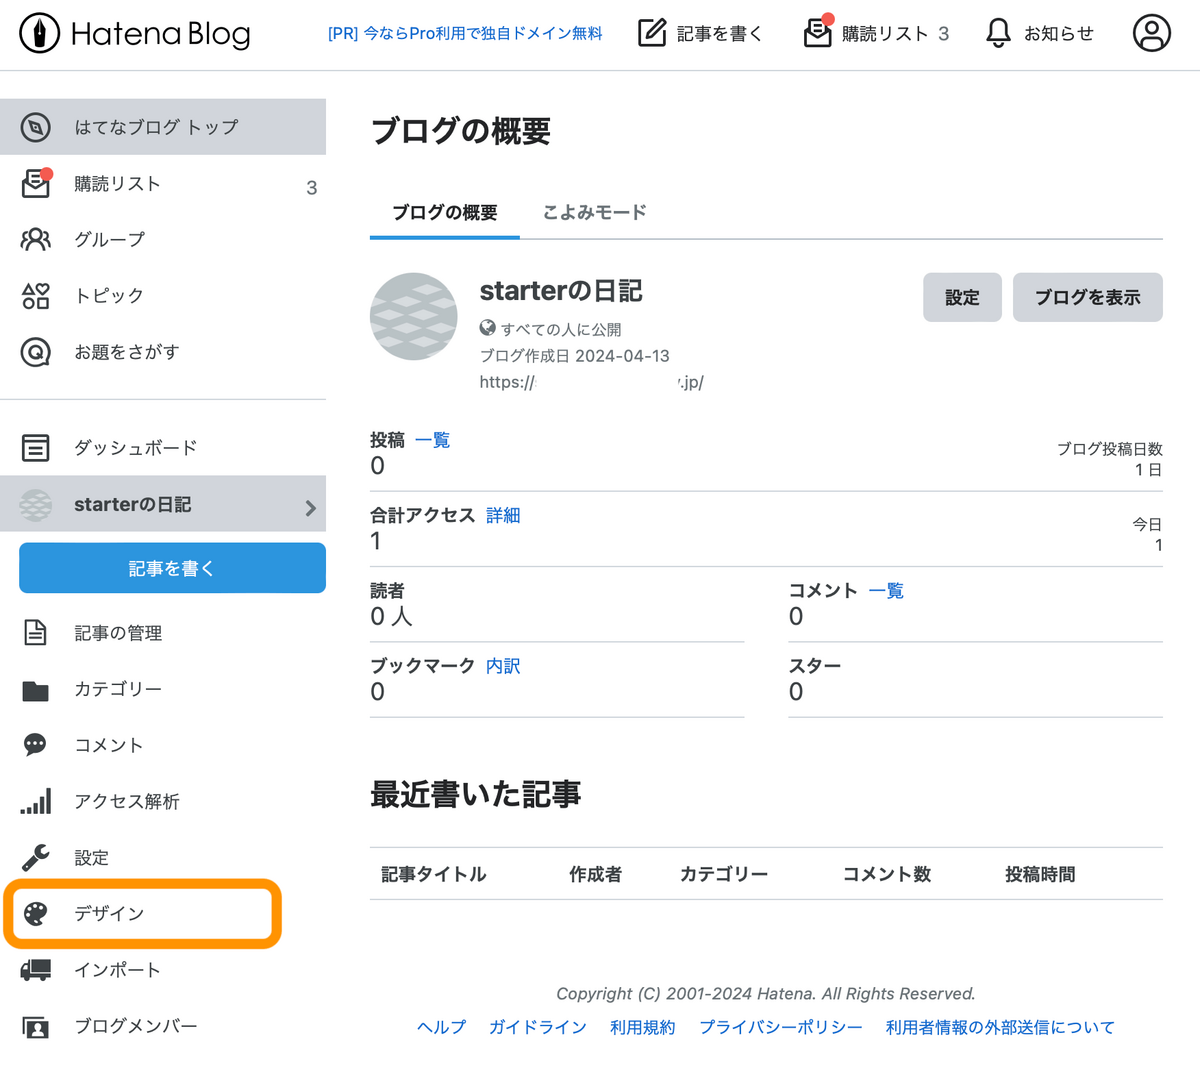This screenshot has height=1070, width=1200.
Task: Click the 投稿時間 column header
Action: [x=1040, y=874]
